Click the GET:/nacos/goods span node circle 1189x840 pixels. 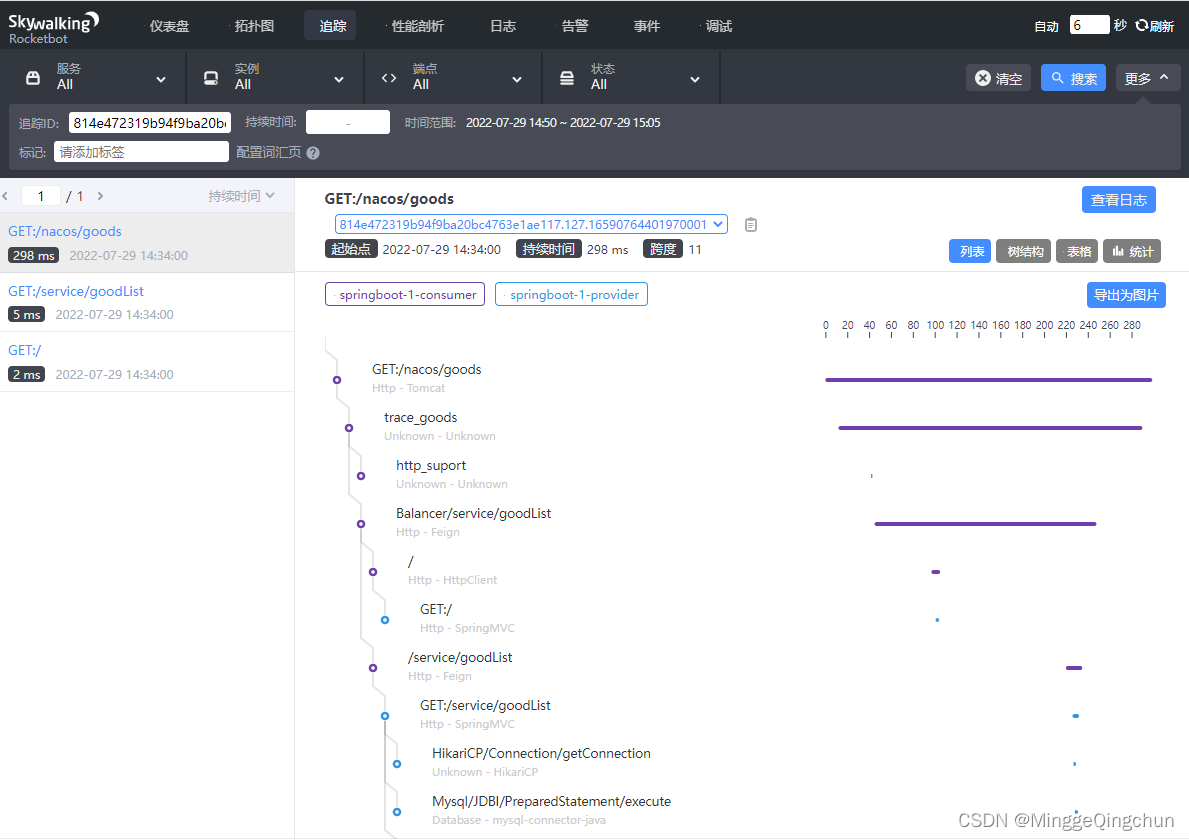coord(337,380)
